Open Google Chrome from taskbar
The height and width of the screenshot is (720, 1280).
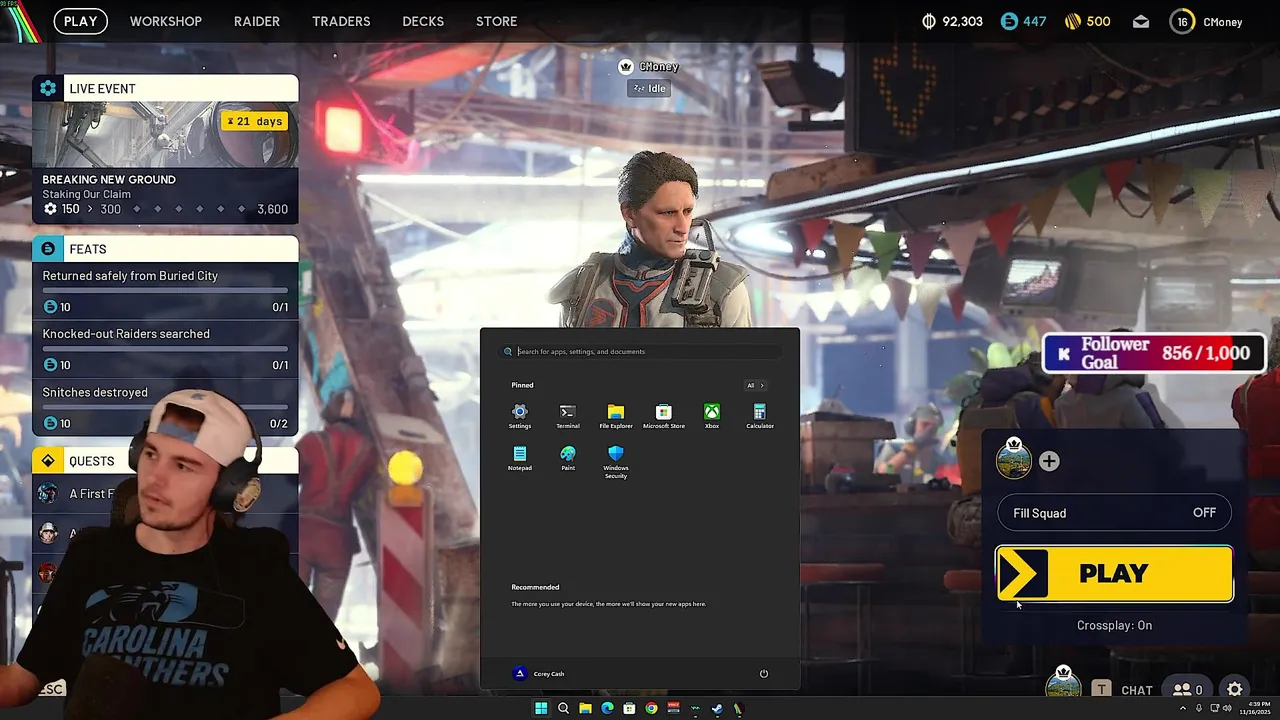coord(651,708)
